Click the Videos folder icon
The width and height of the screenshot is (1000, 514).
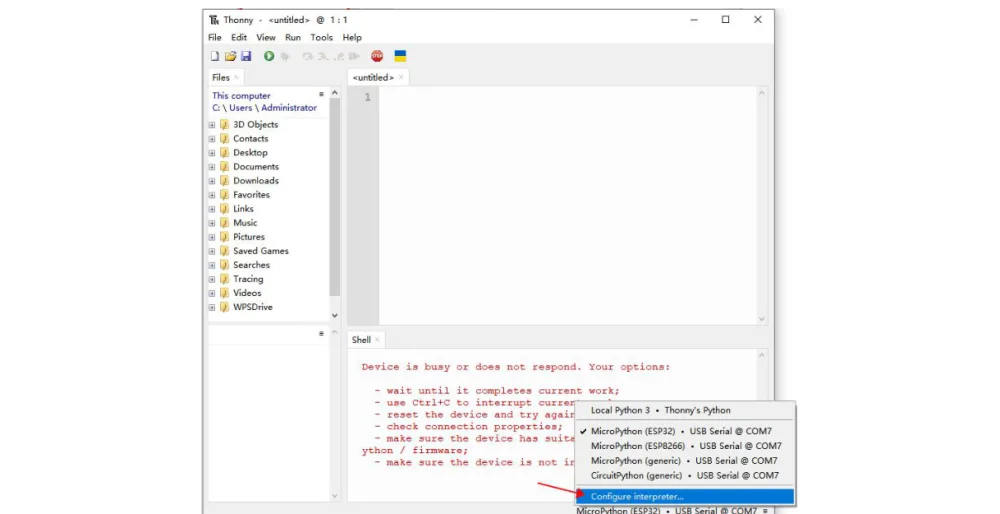[224, 293]
